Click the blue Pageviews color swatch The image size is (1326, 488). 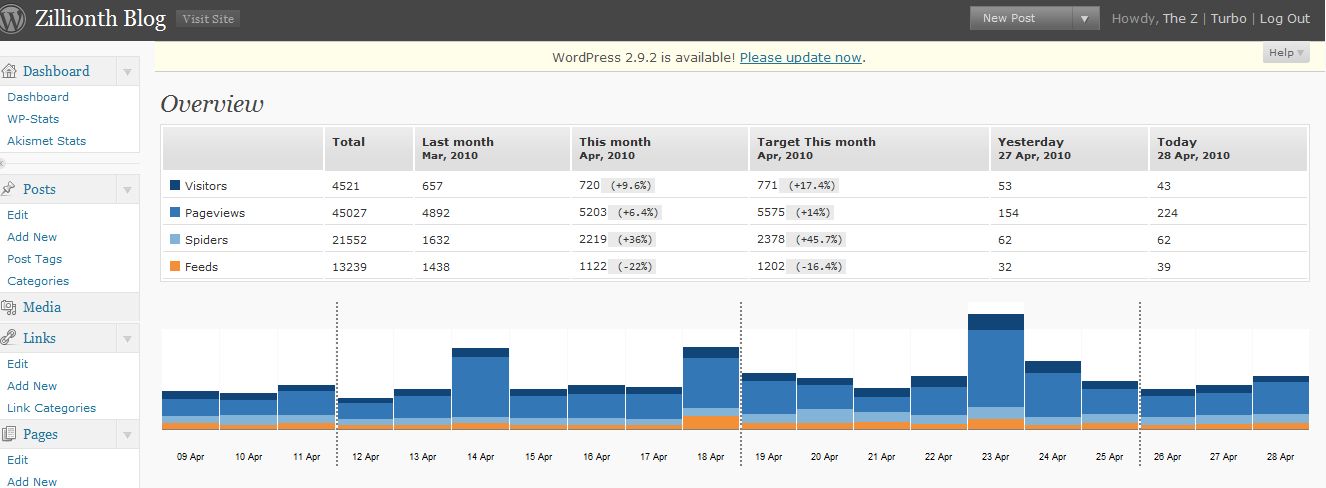point(175,212)
